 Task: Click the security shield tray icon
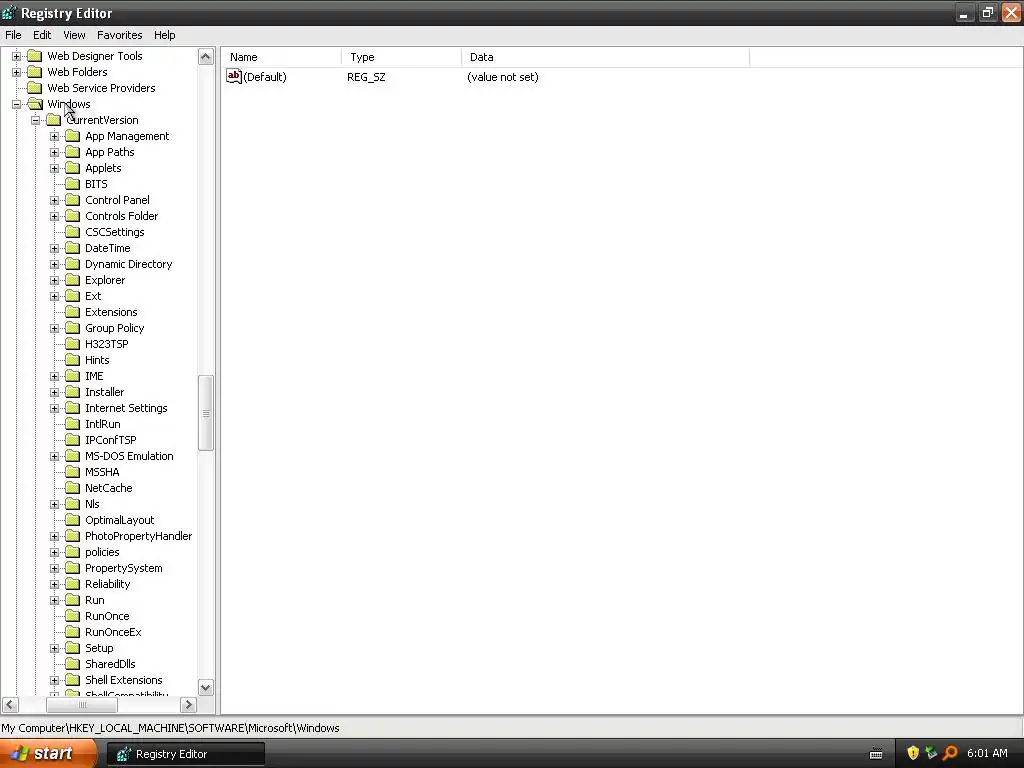[913, 753]
